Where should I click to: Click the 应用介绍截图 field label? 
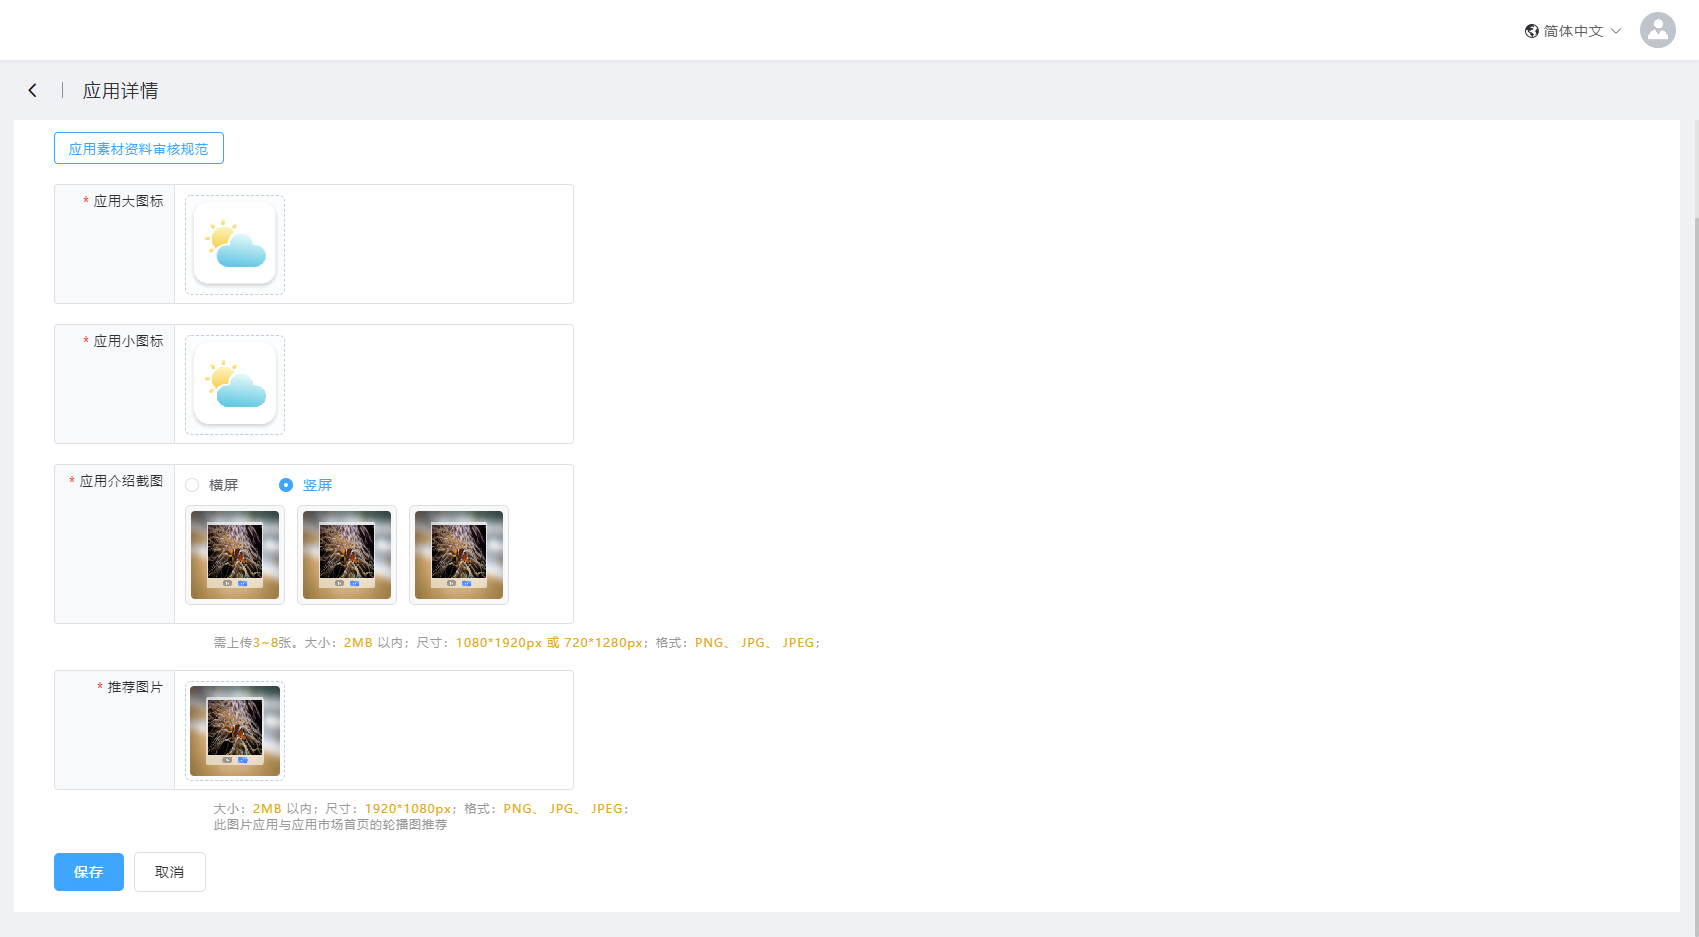tap(121, 481)
